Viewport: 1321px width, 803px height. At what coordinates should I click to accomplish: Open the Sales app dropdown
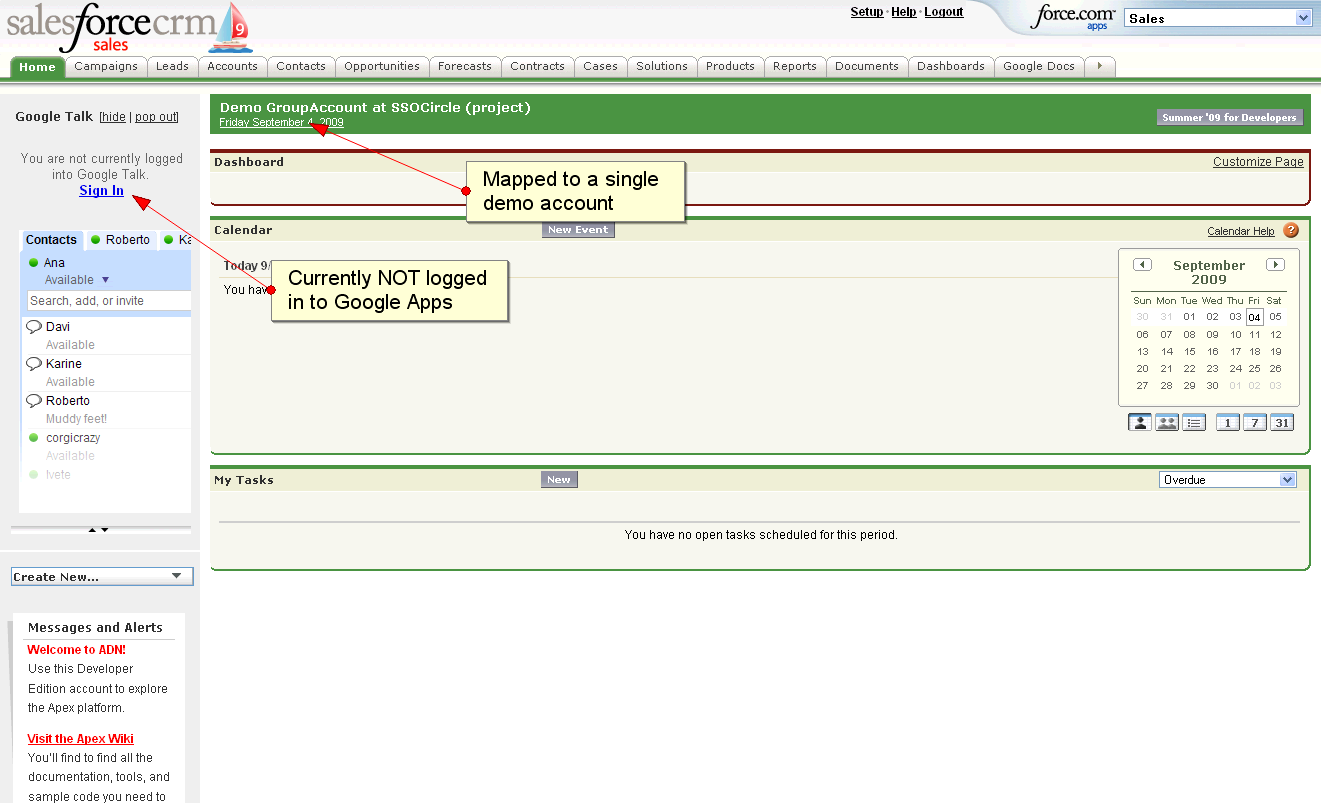pos(1218,18)
